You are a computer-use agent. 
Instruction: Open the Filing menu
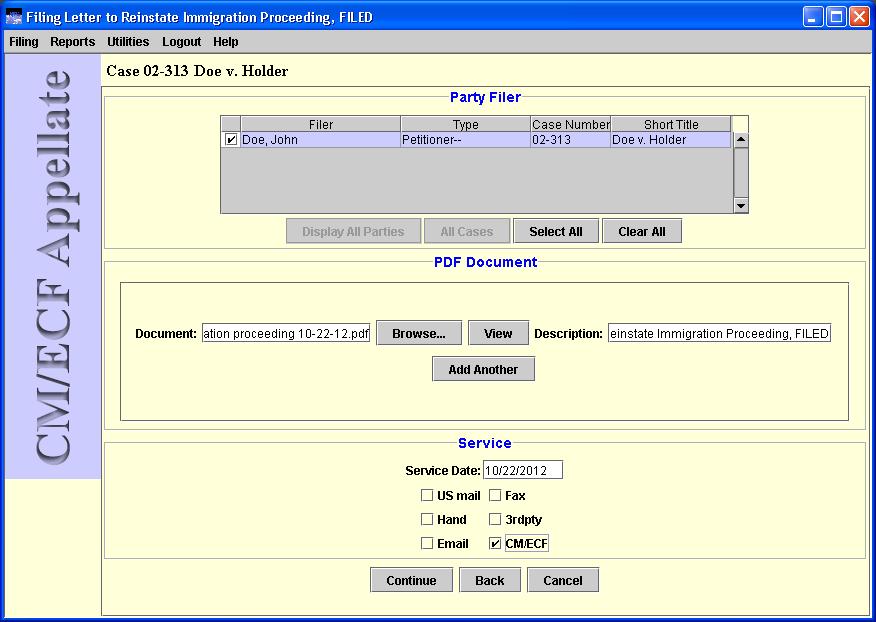tap(23, 42)
